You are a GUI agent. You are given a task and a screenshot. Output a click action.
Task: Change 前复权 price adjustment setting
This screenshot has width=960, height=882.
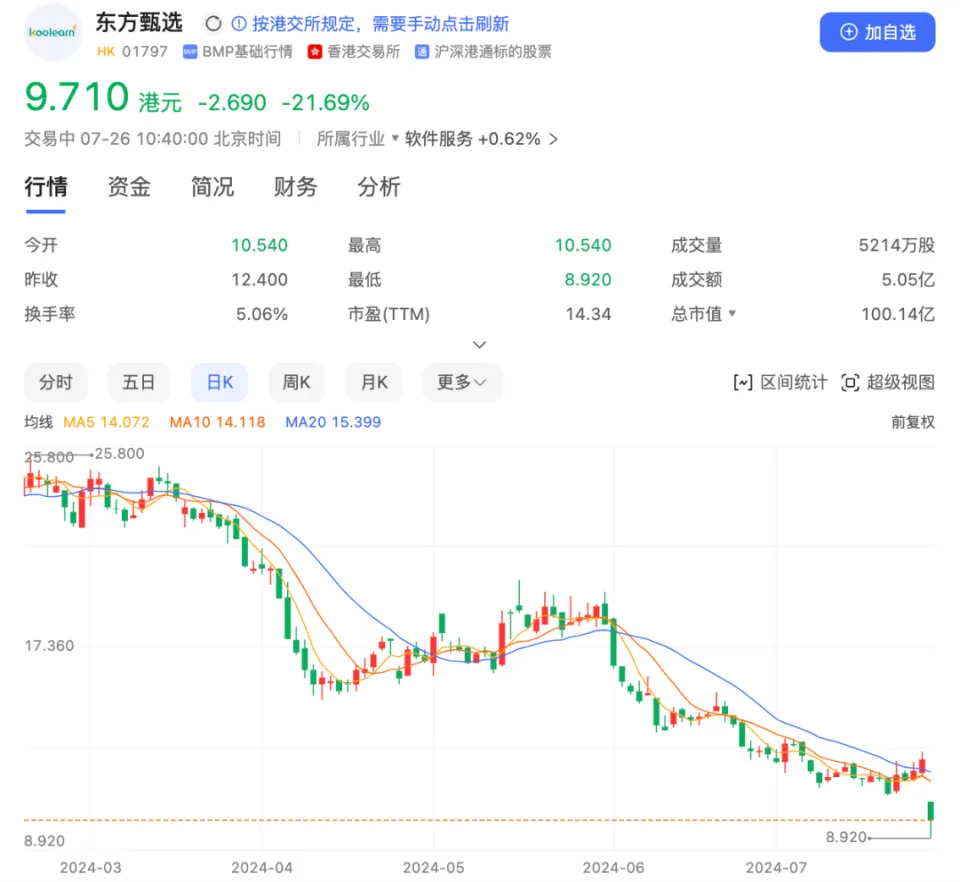pyautogui.click(x=912, y=422)
